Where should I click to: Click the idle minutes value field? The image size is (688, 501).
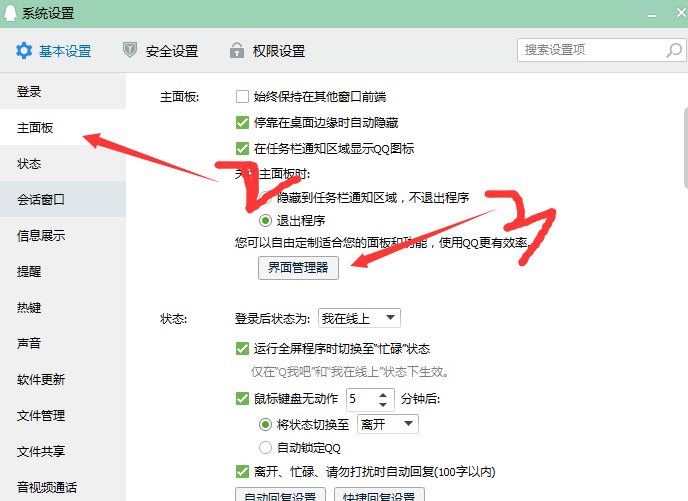(x=362, y=399)
